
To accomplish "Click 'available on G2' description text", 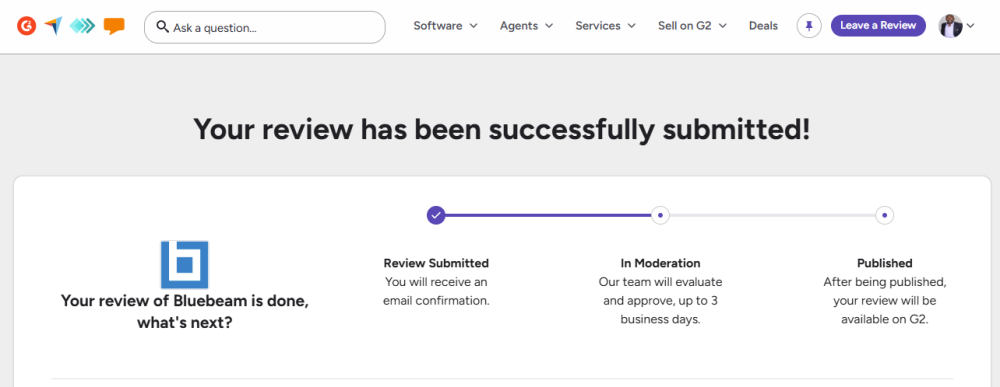I will [x=885, y=319].
